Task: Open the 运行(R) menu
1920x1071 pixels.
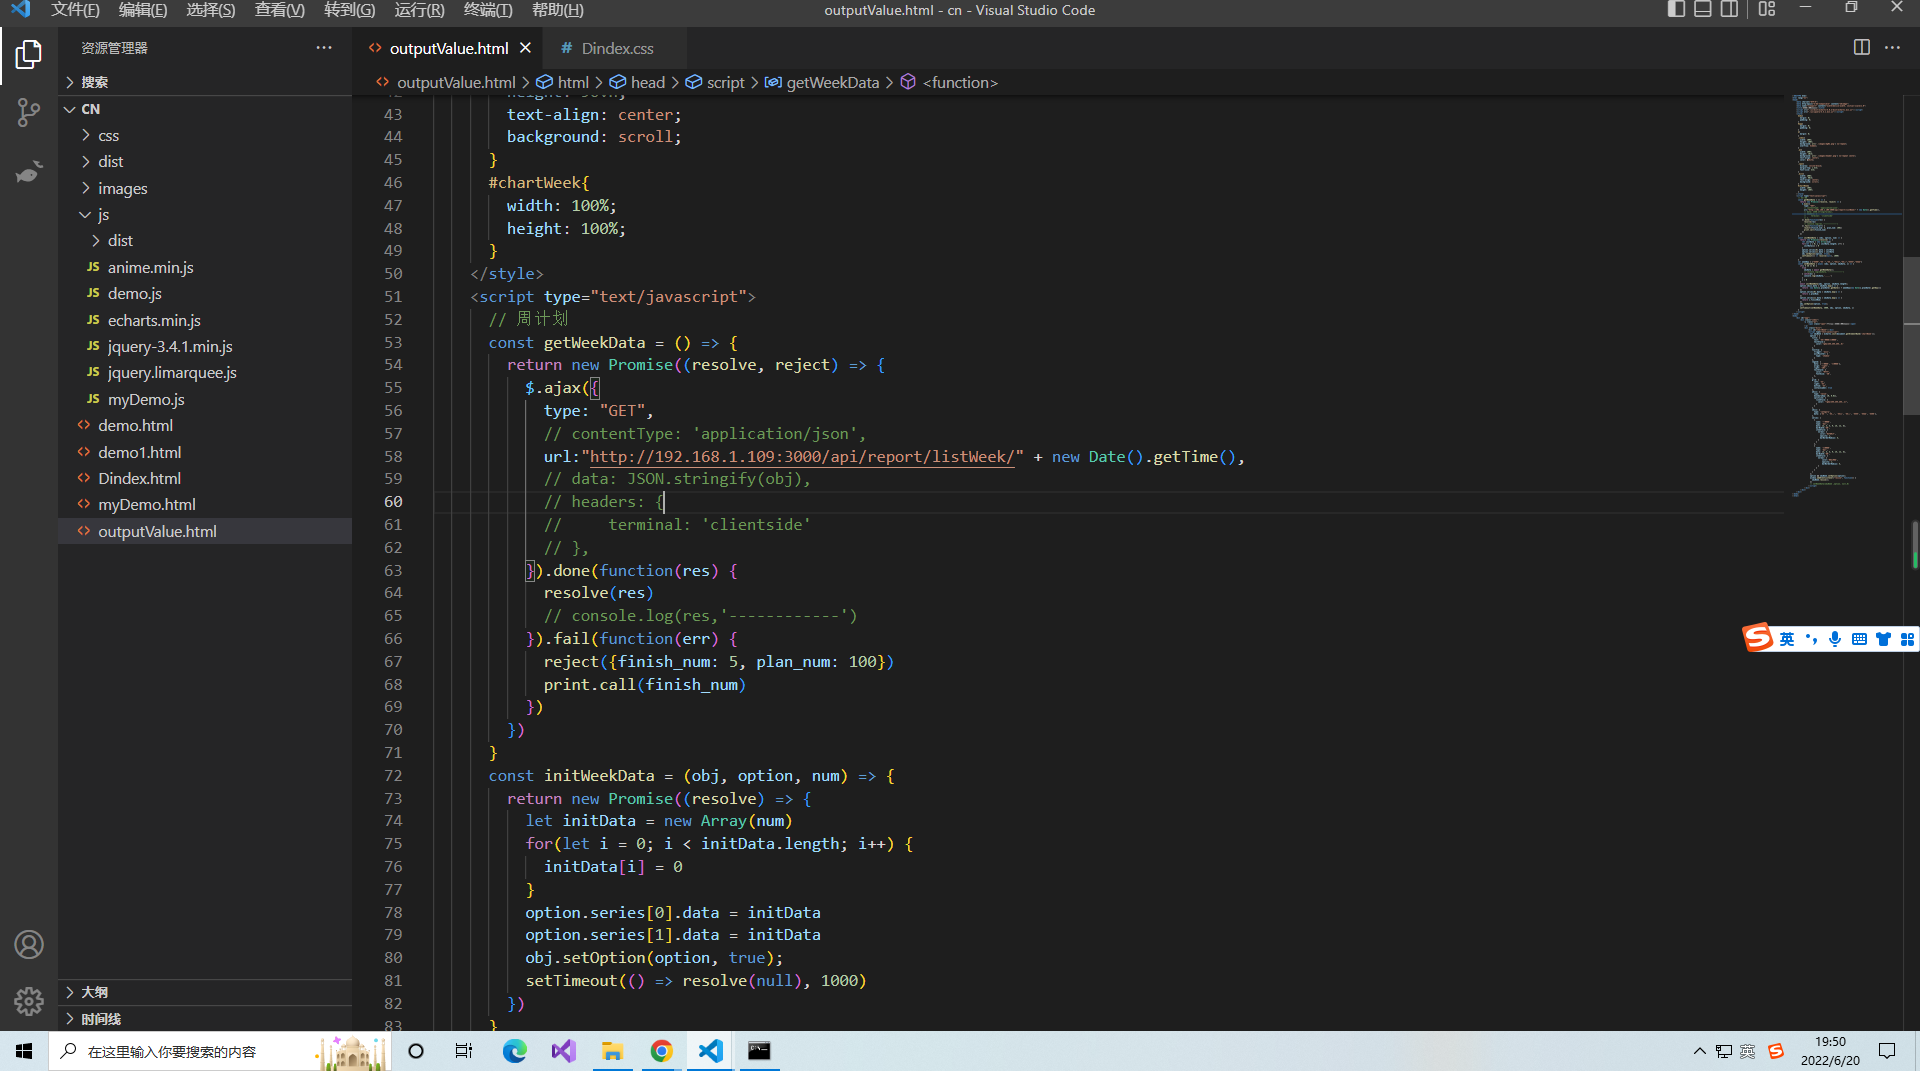Action: [419, 10]
